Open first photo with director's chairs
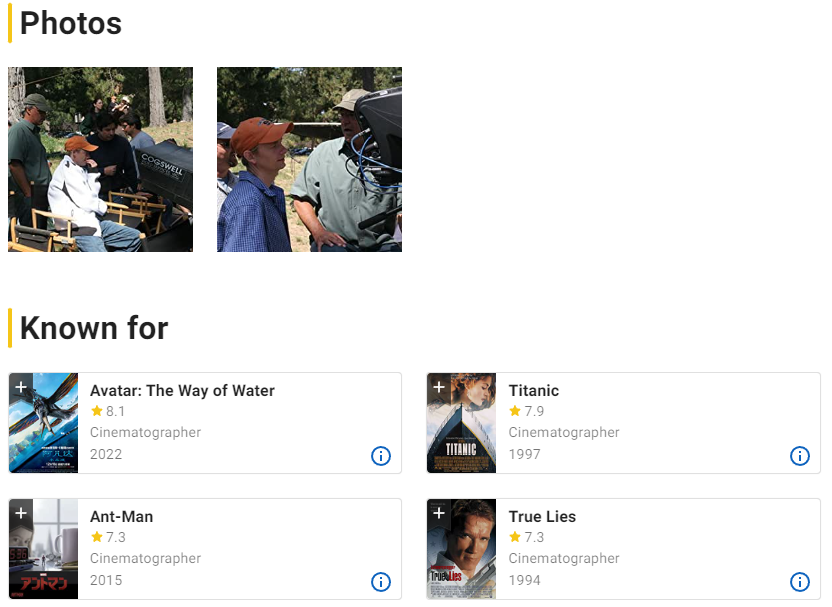The image size is (832, 607). point(100,159)
